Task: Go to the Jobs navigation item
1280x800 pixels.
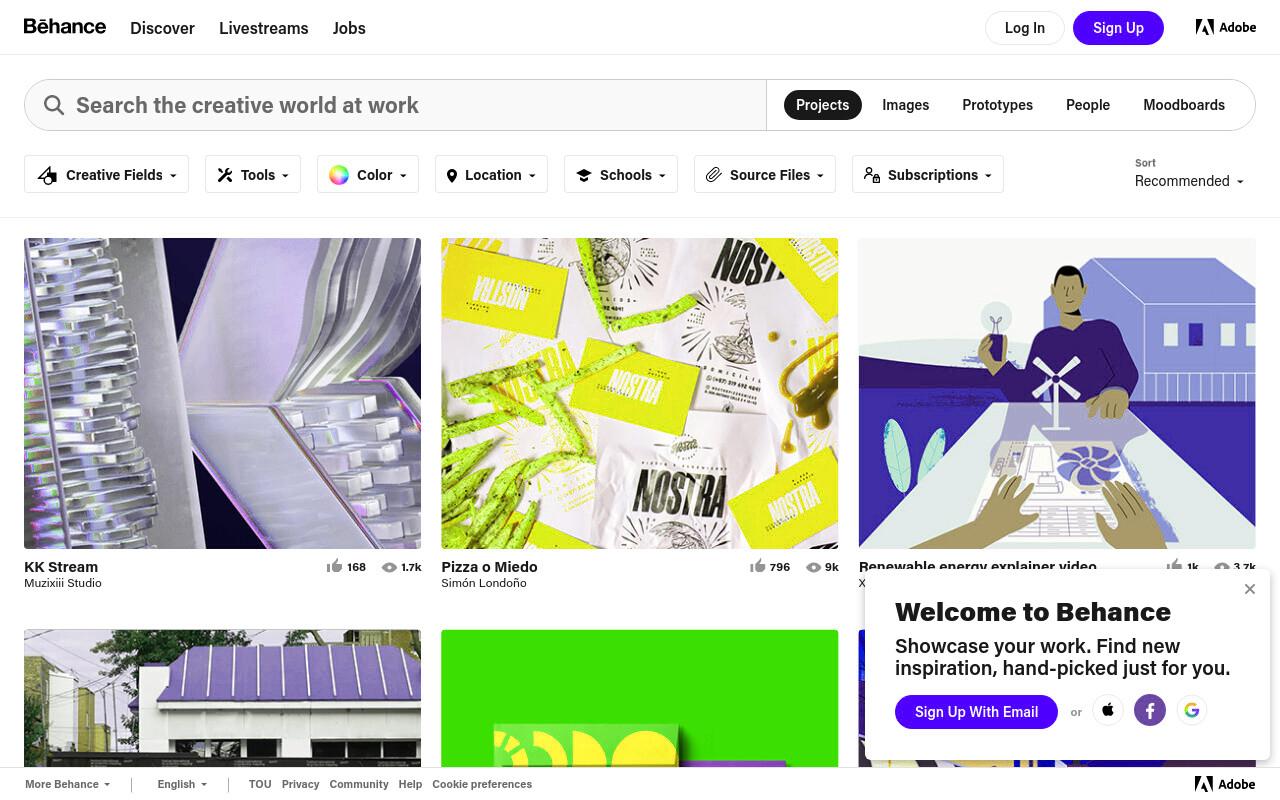Action: pos(349,28)
